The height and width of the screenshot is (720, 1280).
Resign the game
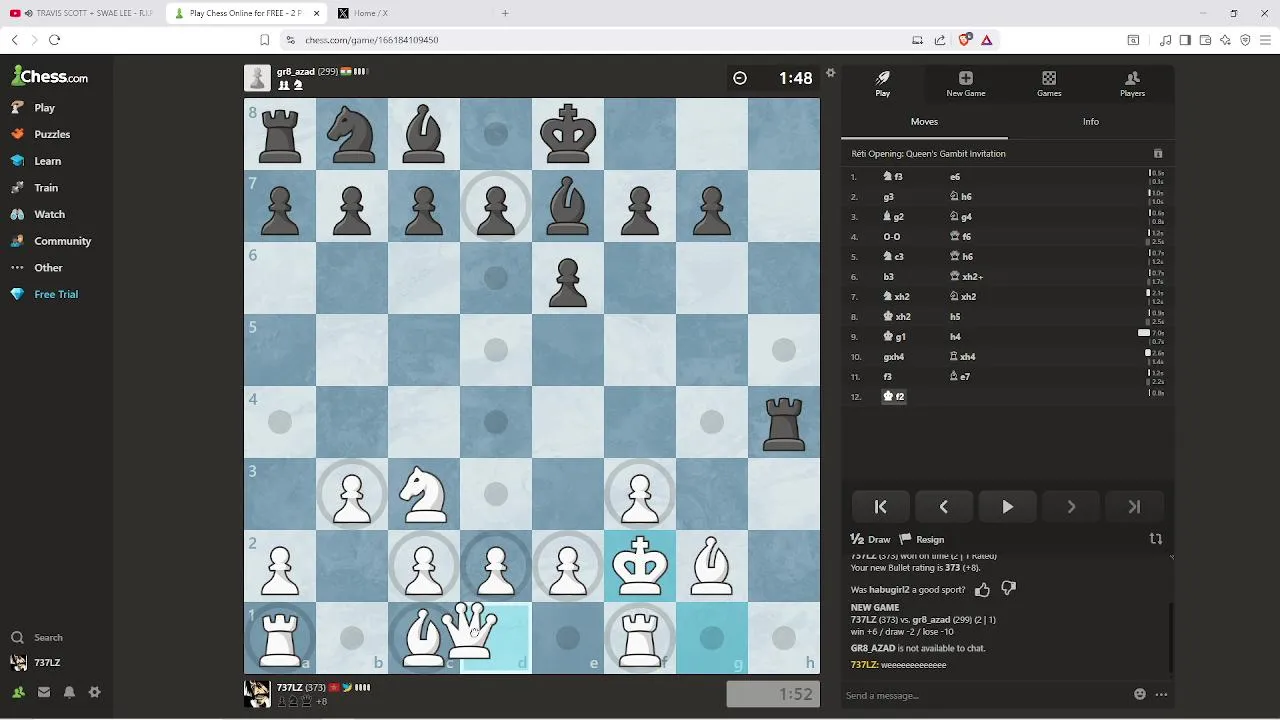(x=922, y=539)
